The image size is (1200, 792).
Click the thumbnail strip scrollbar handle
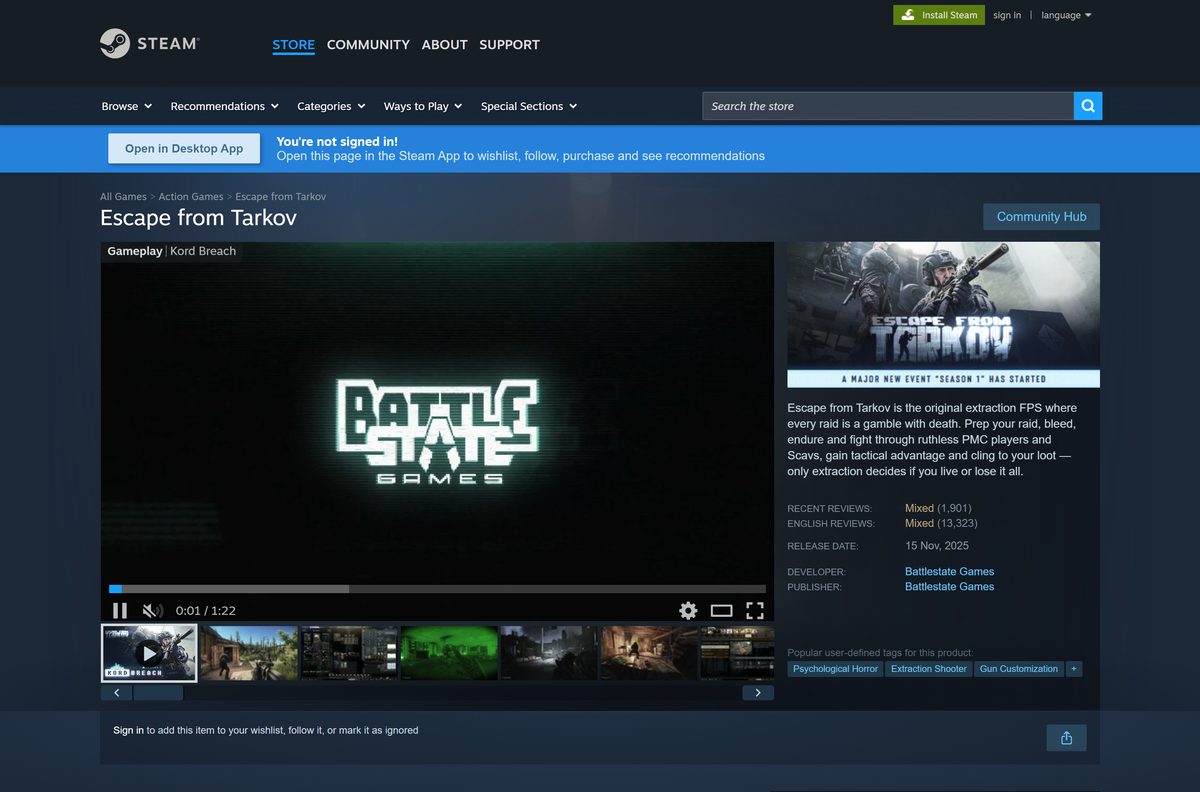pyautogui.click(x=158, y=692)
